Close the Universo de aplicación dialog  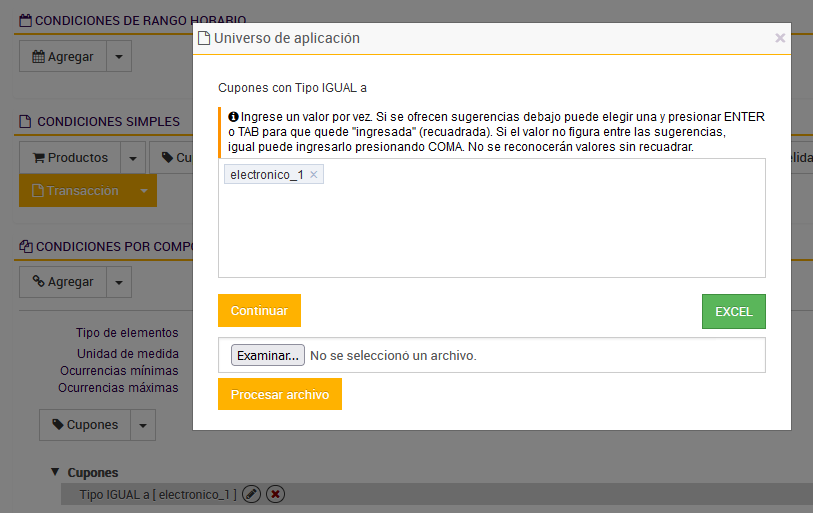[780, 38]
